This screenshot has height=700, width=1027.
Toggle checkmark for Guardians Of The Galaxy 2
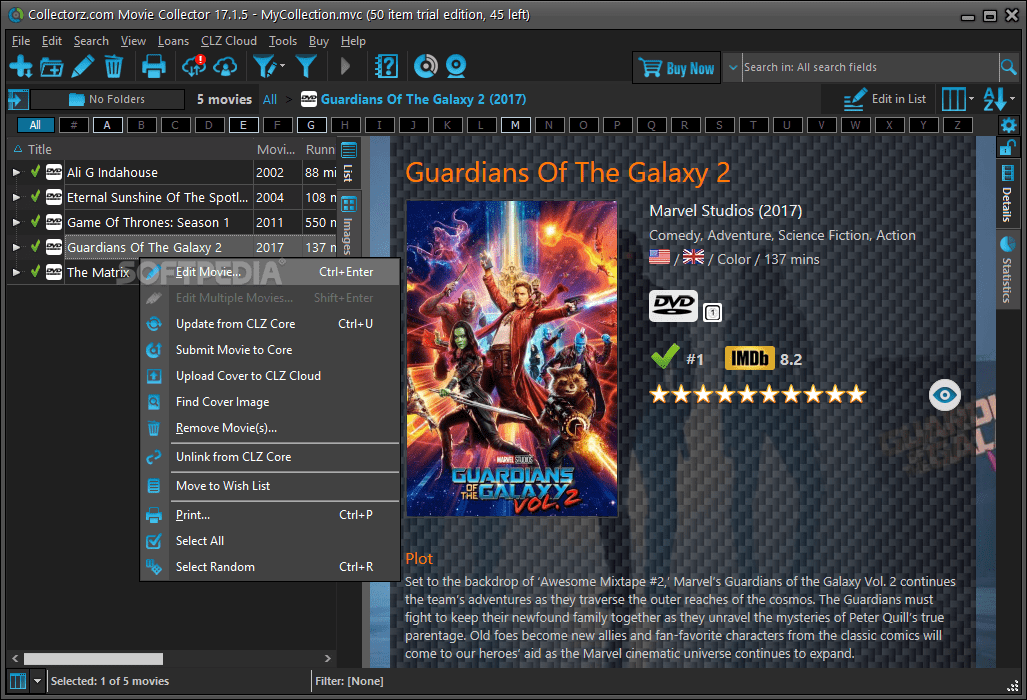(x=35, y=246)
